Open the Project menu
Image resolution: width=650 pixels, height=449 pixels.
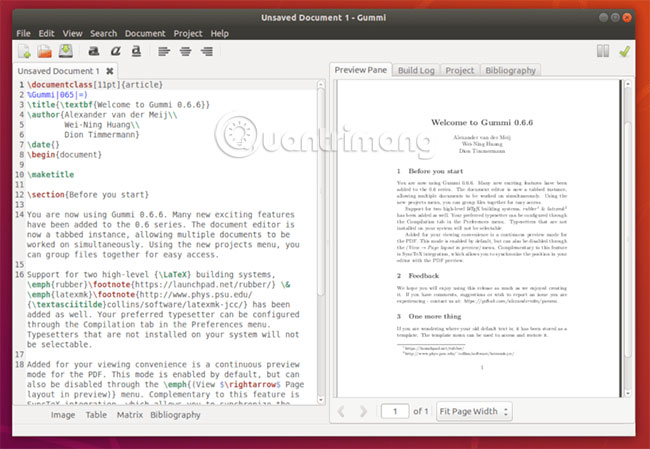(x=188, y=34)
